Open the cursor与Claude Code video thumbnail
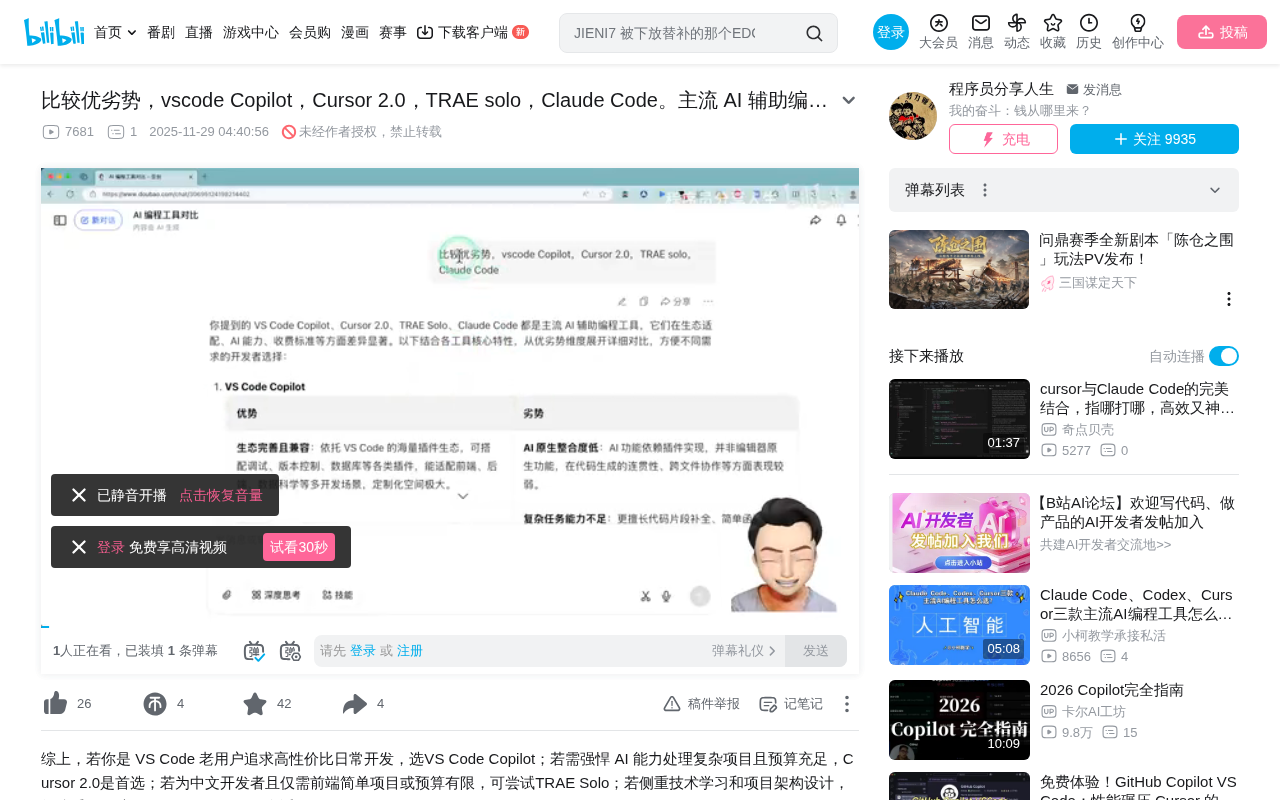 point(959,419)
